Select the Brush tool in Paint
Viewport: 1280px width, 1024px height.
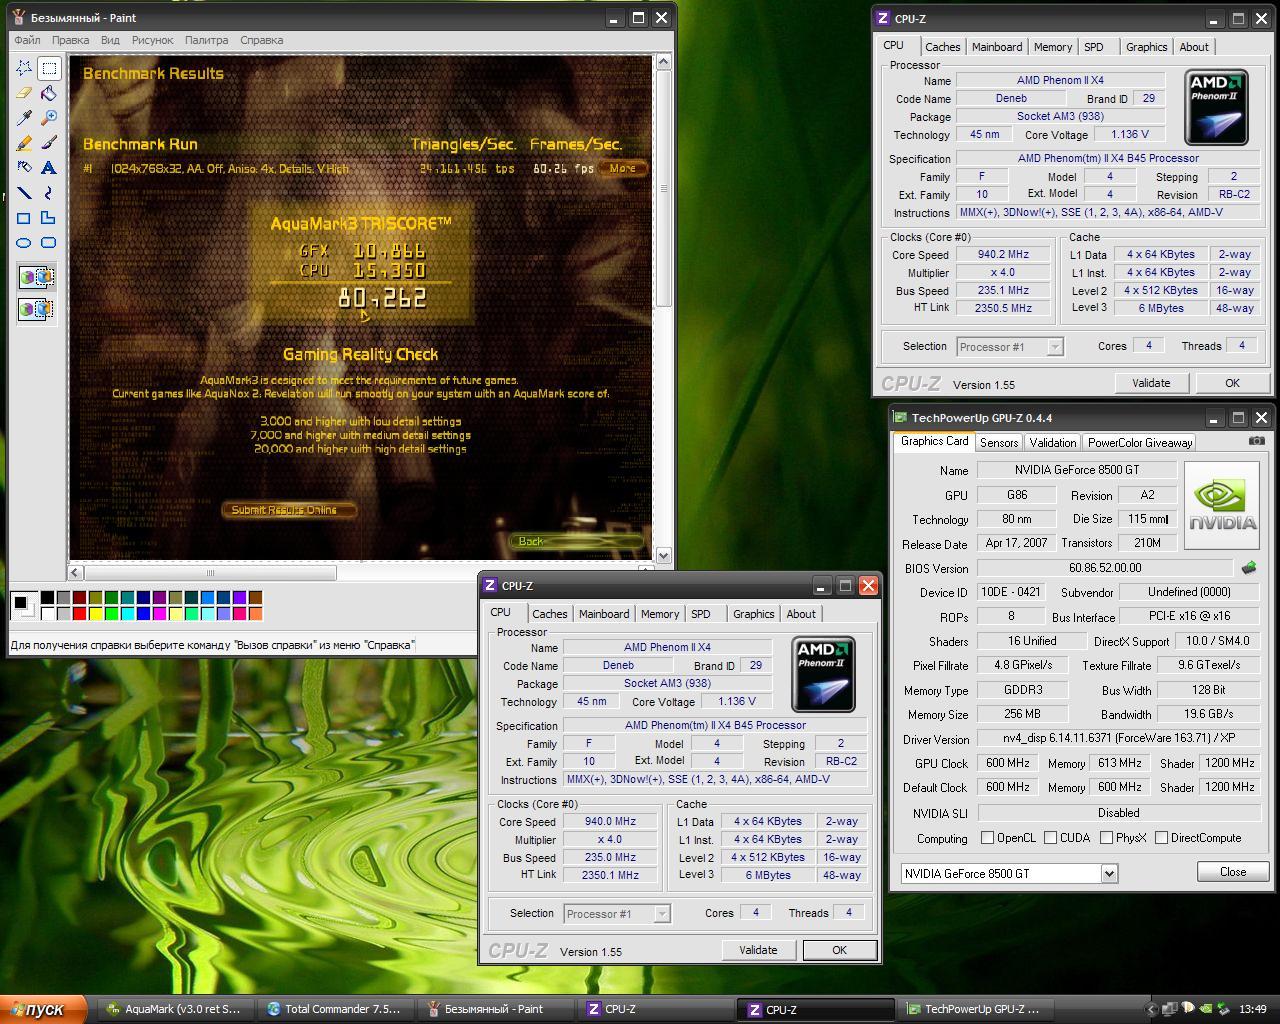pyautogui.click(x=49, y=143)
